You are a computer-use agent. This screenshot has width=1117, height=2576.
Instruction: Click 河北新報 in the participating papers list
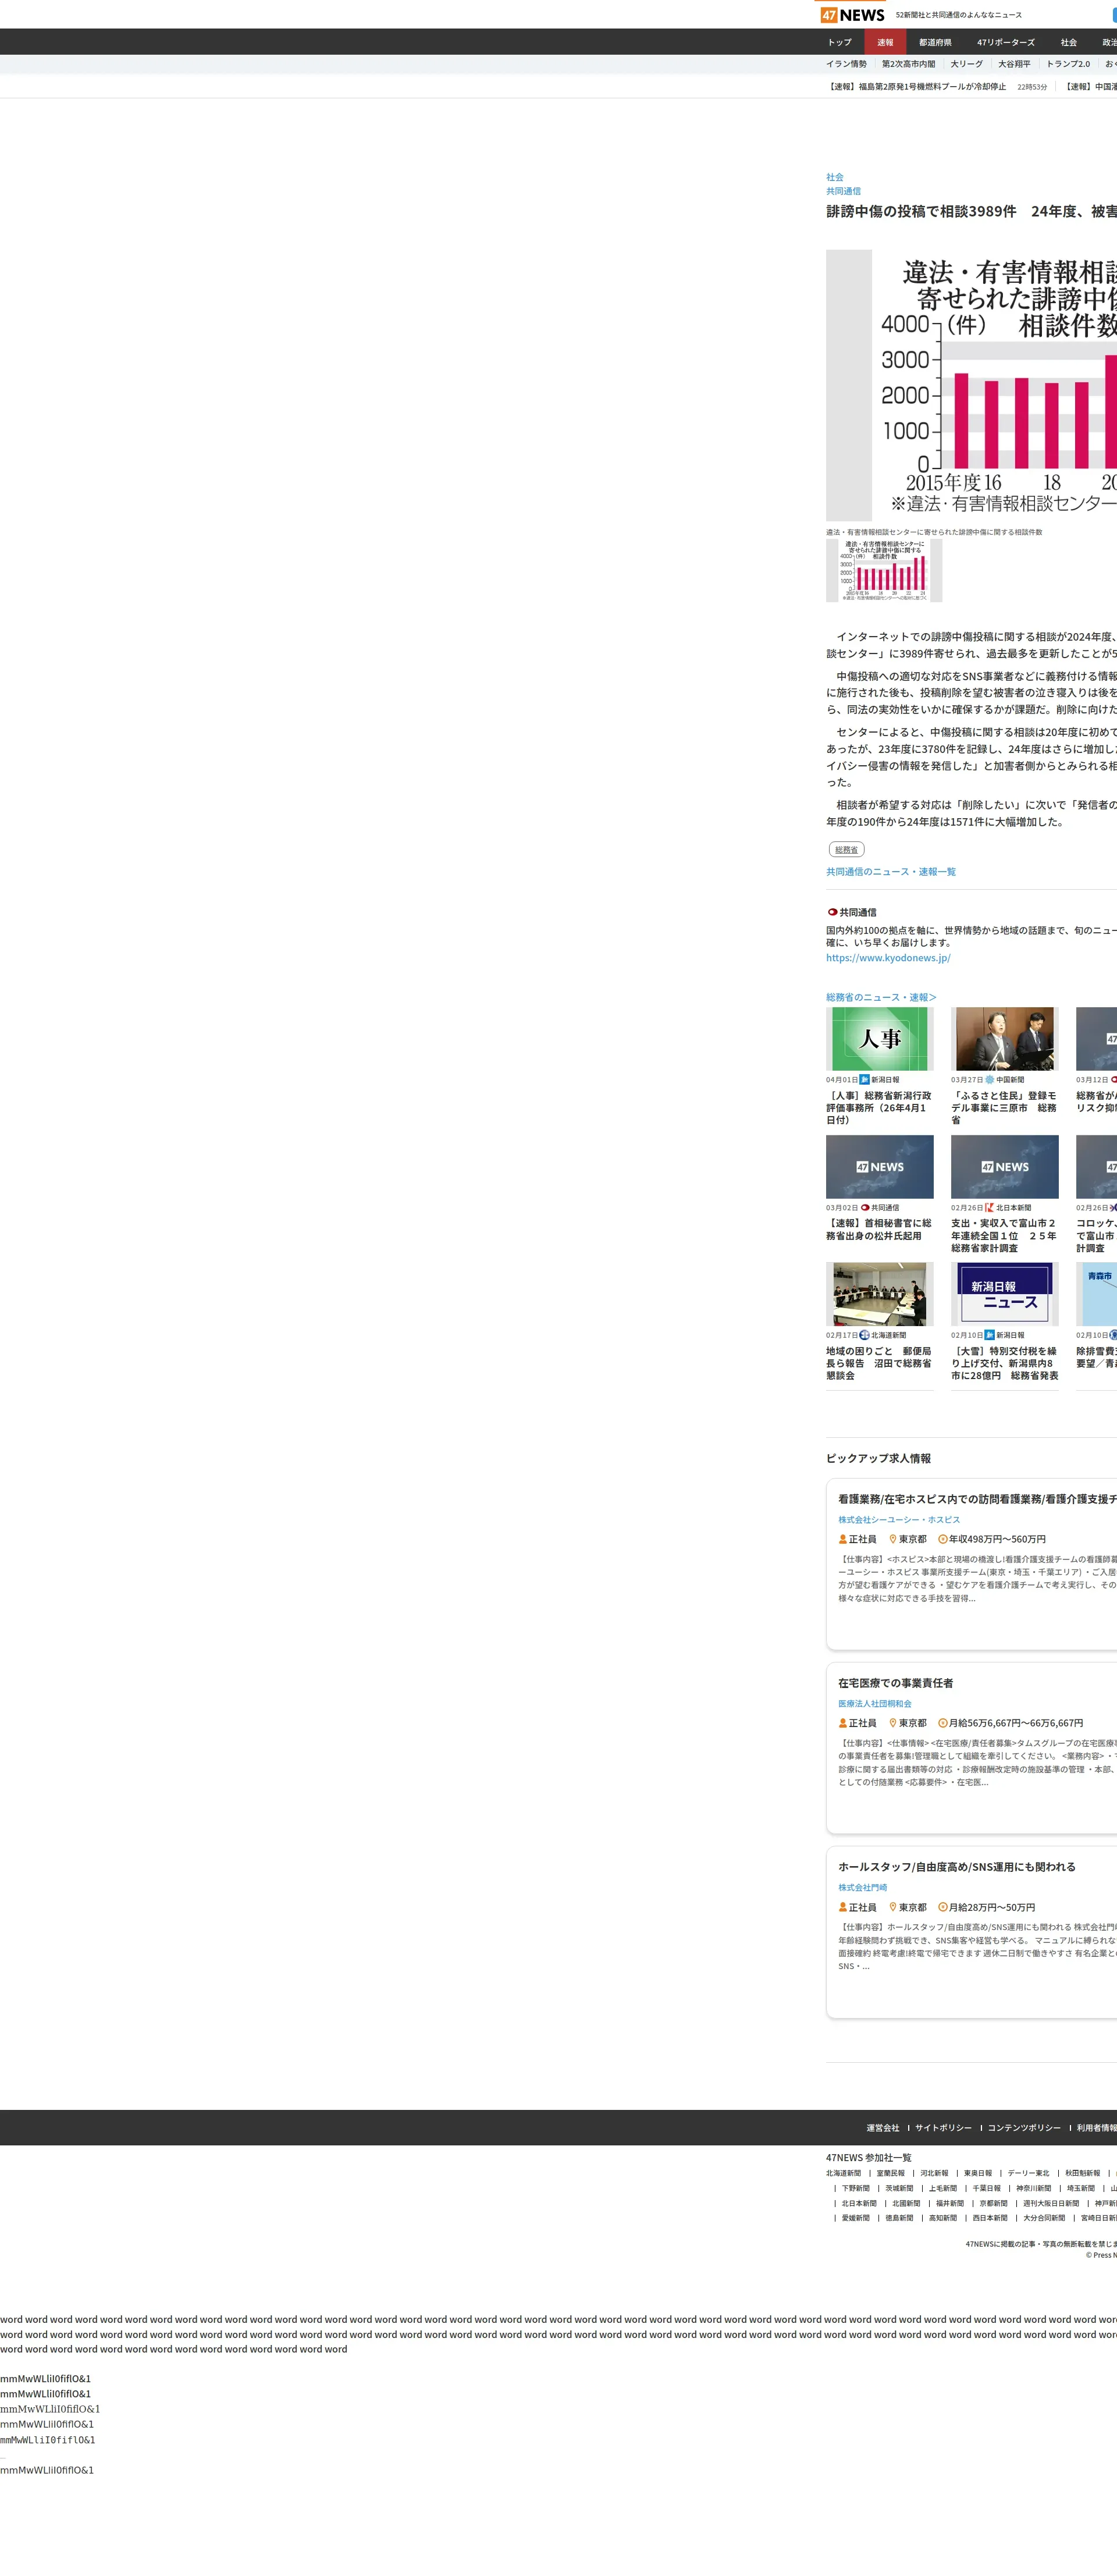click(934, 2173)
